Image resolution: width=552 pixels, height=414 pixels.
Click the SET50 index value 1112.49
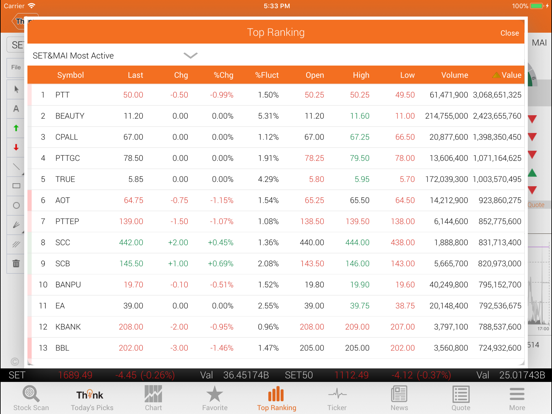[351, 375]
